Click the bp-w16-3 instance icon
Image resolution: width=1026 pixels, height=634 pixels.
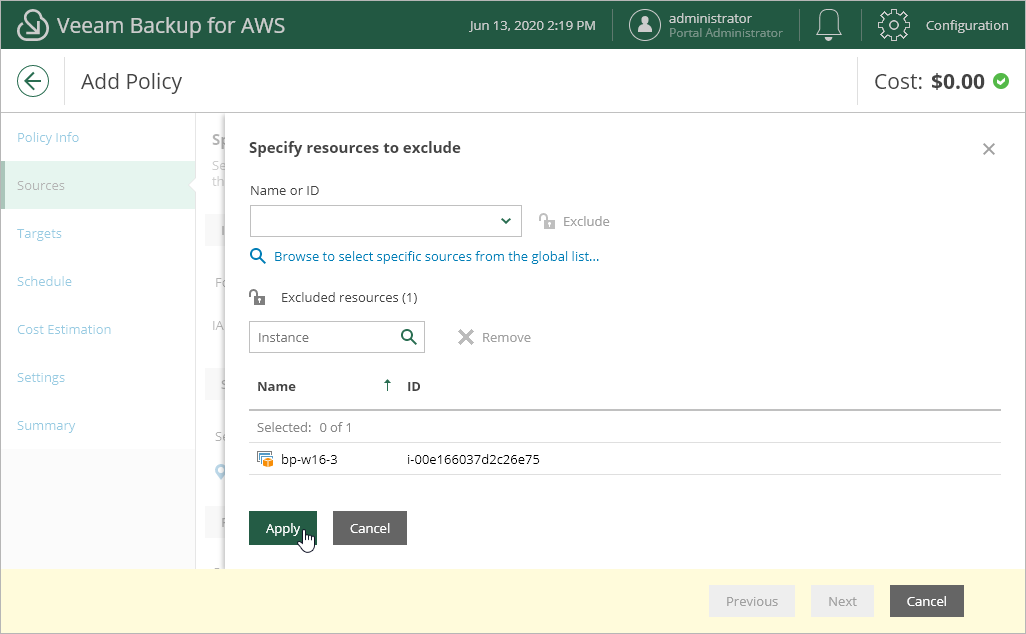(x=265, y=459)
